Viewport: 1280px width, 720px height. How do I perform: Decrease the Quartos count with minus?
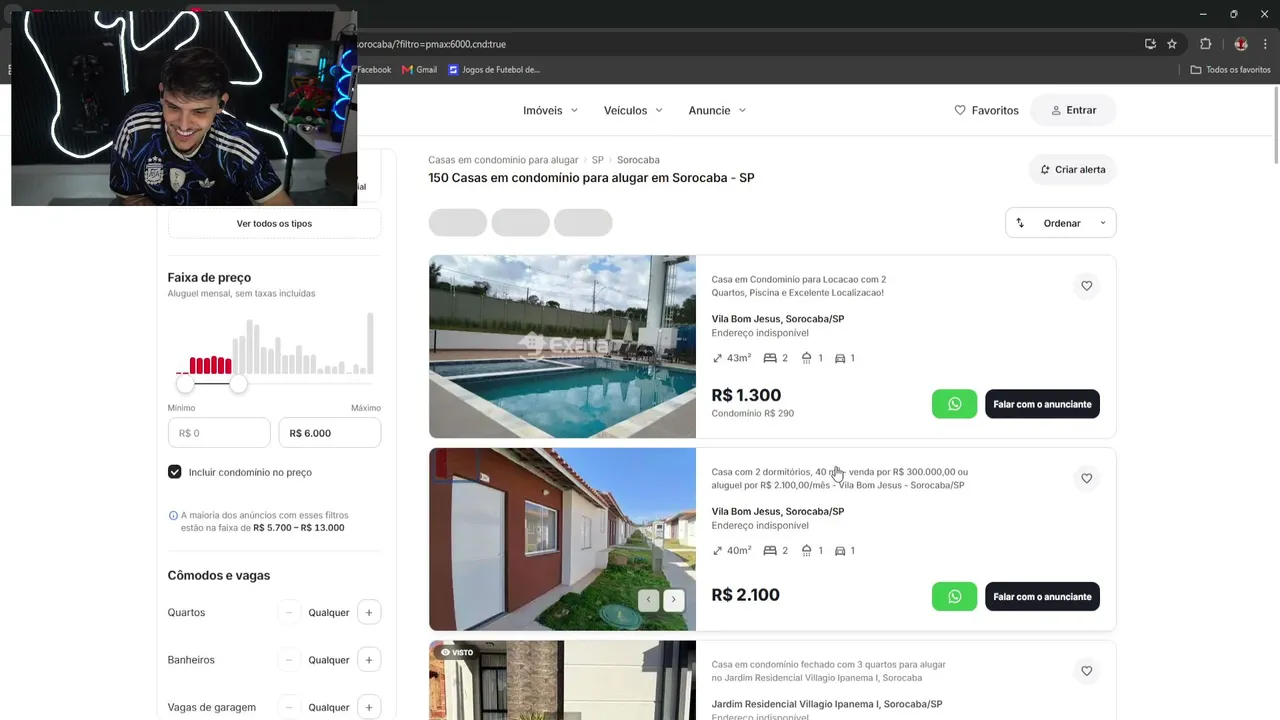[x=289, y=613]
